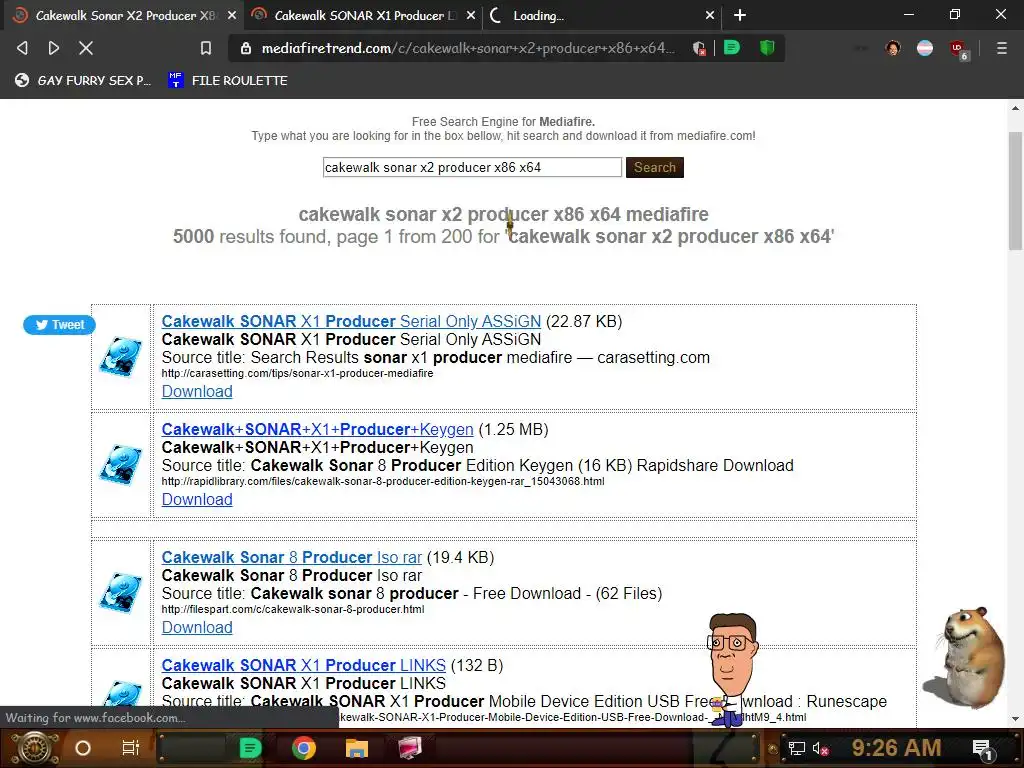Open the network icon in system tray
The width and height of the screenshot is (1024, 768).
796,748
